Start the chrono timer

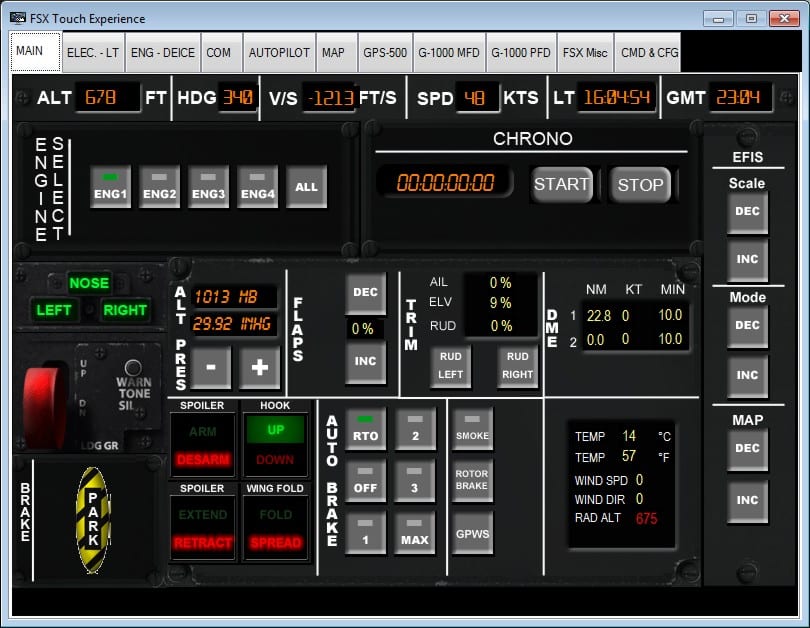pos(561,184)
